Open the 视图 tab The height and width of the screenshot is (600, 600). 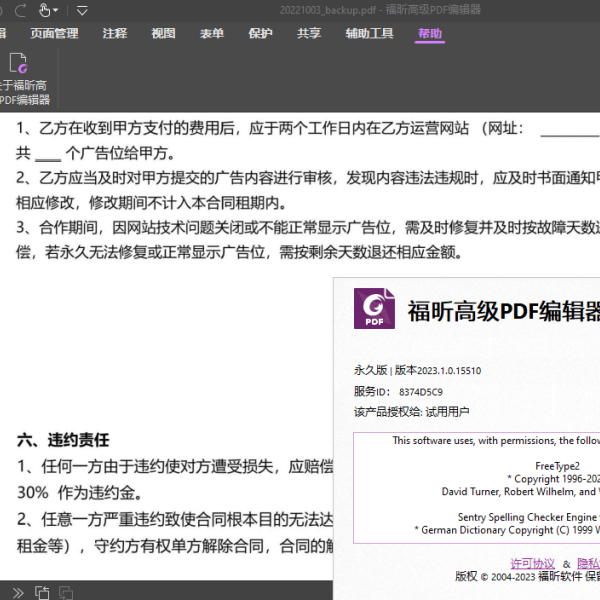pos(163,34)
